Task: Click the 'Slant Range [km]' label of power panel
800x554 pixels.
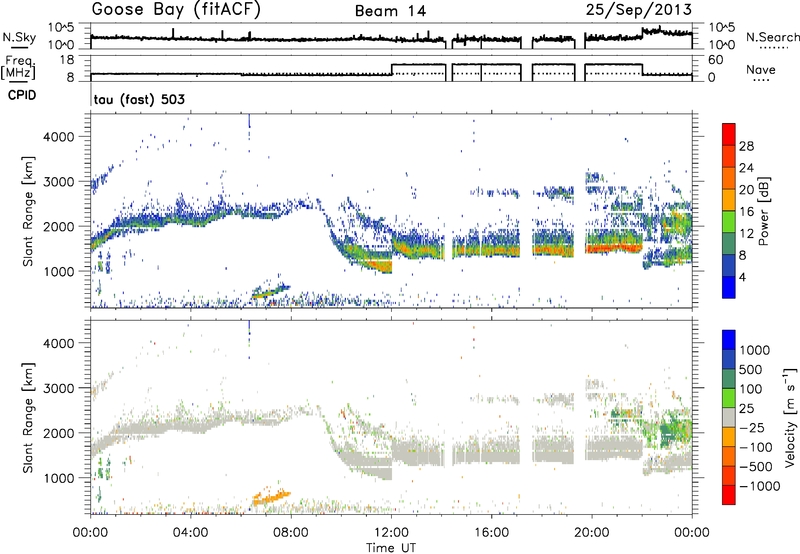Action: click(x=28, y=211)
